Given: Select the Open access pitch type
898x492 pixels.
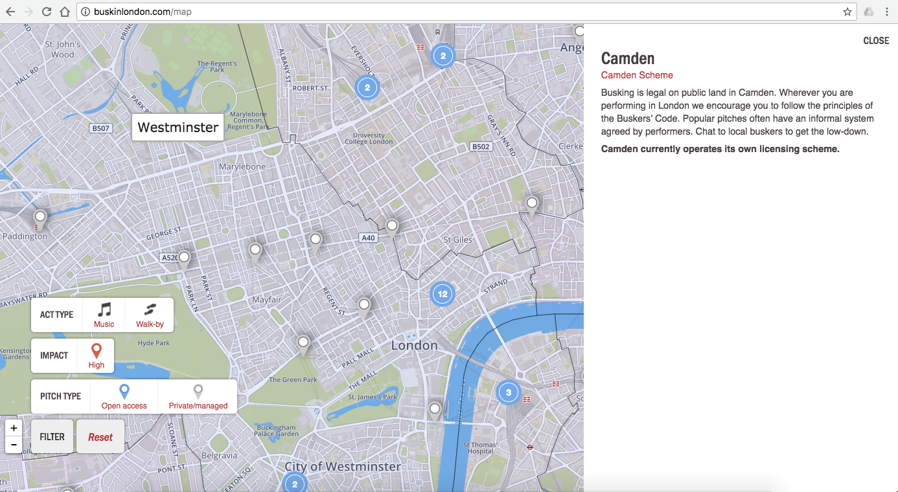Looking at the screenshot, I should click(124, 396).
